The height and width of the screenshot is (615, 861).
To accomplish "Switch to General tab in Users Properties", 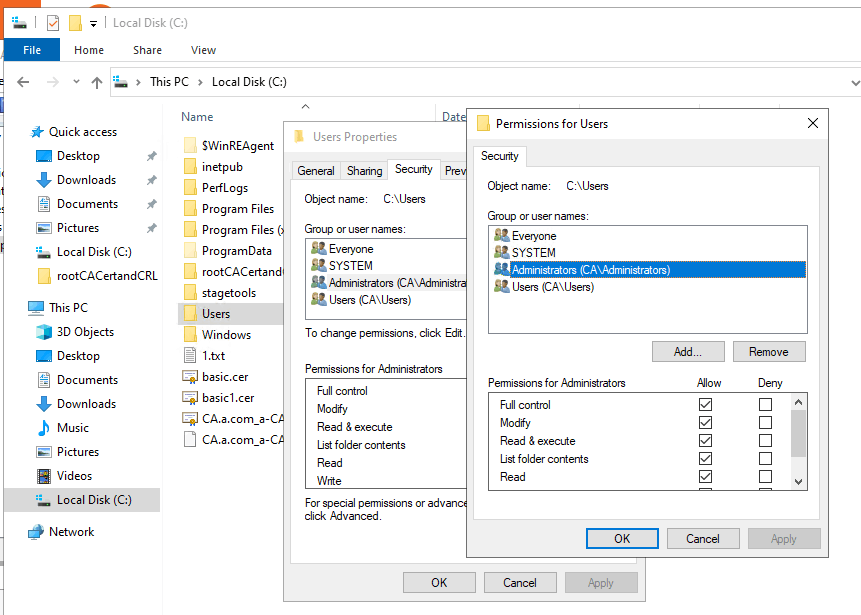I will 316,171.
